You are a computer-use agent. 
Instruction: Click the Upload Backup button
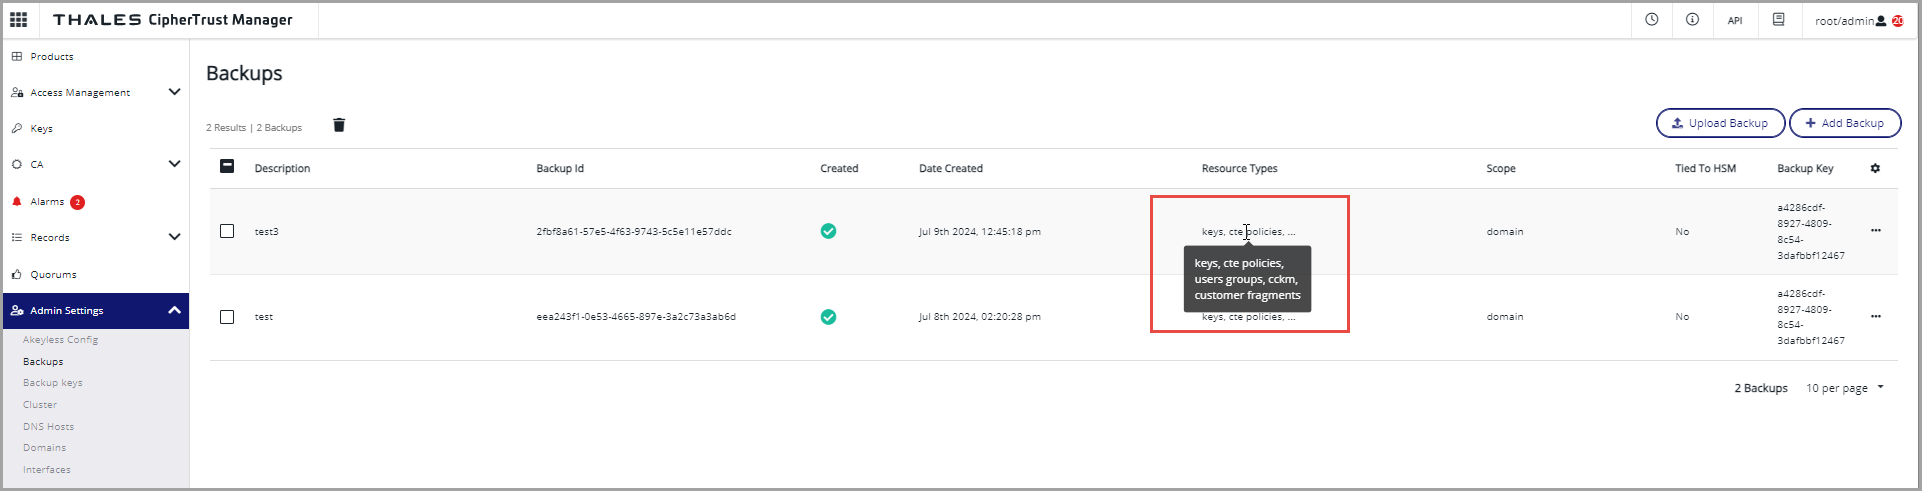(1719, 123)
